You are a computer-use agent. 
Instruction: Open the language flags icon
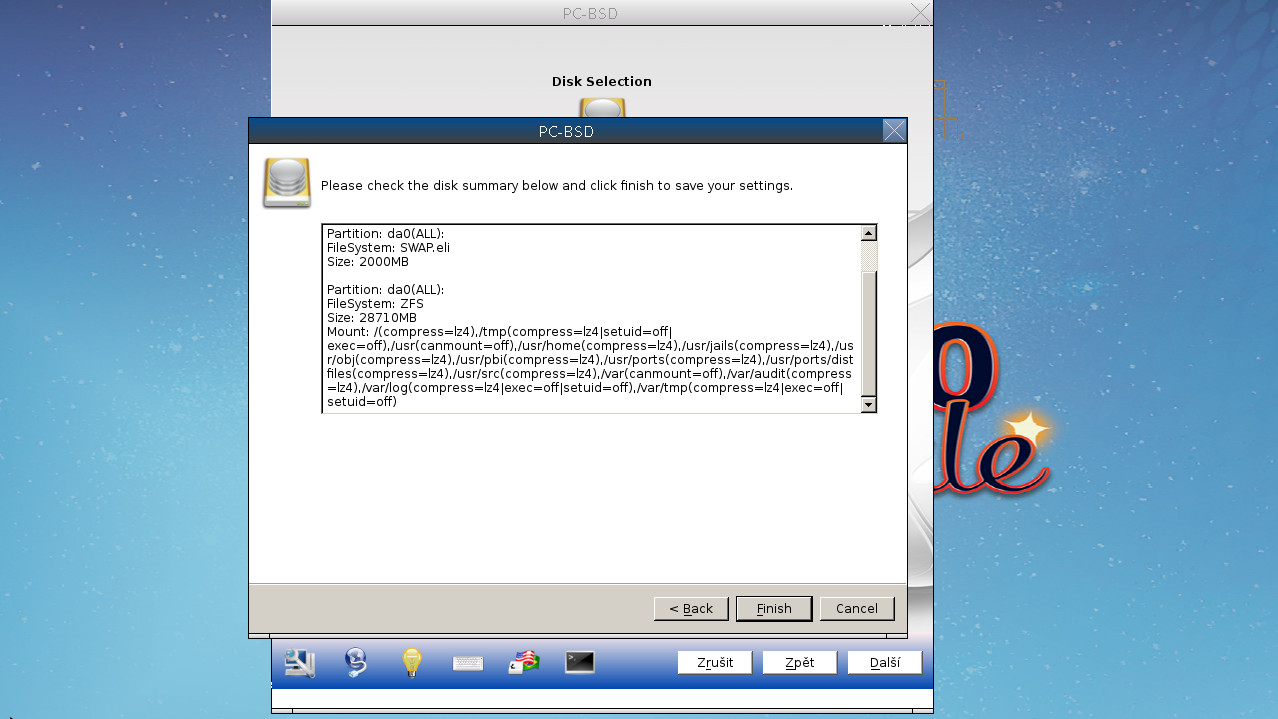[x=523, y=662]
